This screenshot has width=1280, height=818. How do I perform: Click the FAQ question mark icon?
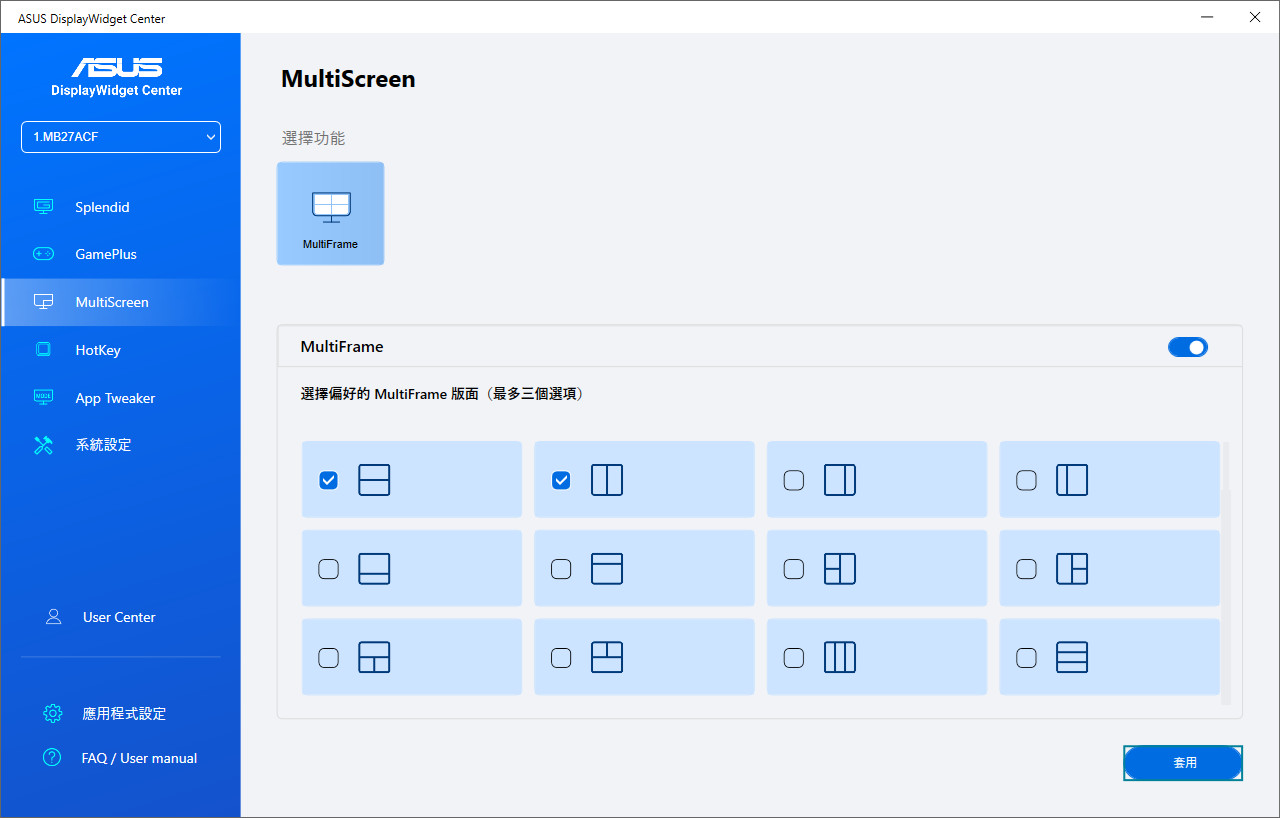pyautogui.click(x=53, y=758)
